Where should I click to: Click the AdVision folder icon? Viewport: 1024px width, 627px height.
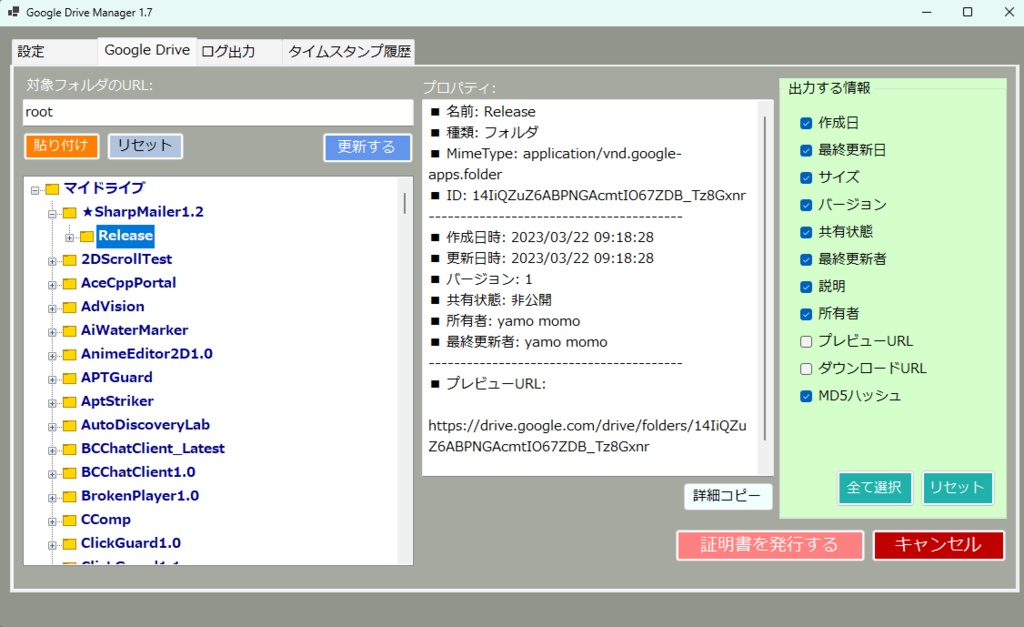pyautogui.click(x=69, y=308)
